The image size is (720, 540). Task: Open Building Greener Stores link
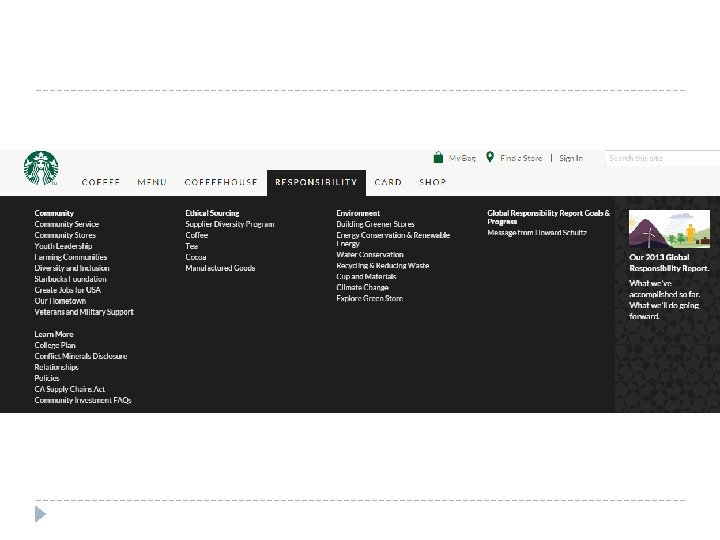375,224
